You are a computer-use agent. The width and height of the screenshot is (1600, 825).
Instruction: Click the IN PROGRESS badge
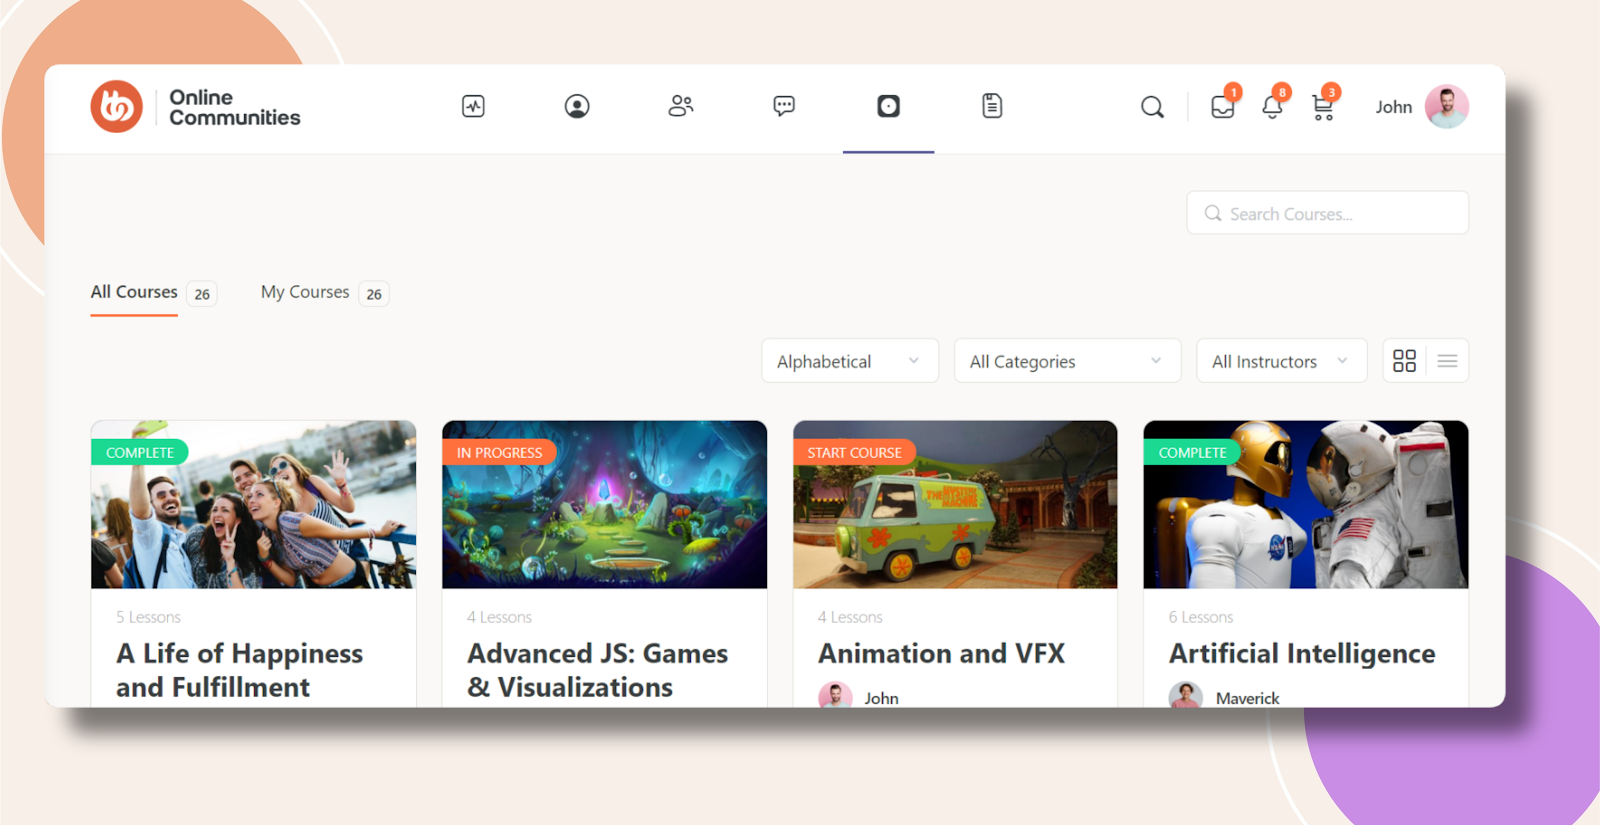click(499, 453)
